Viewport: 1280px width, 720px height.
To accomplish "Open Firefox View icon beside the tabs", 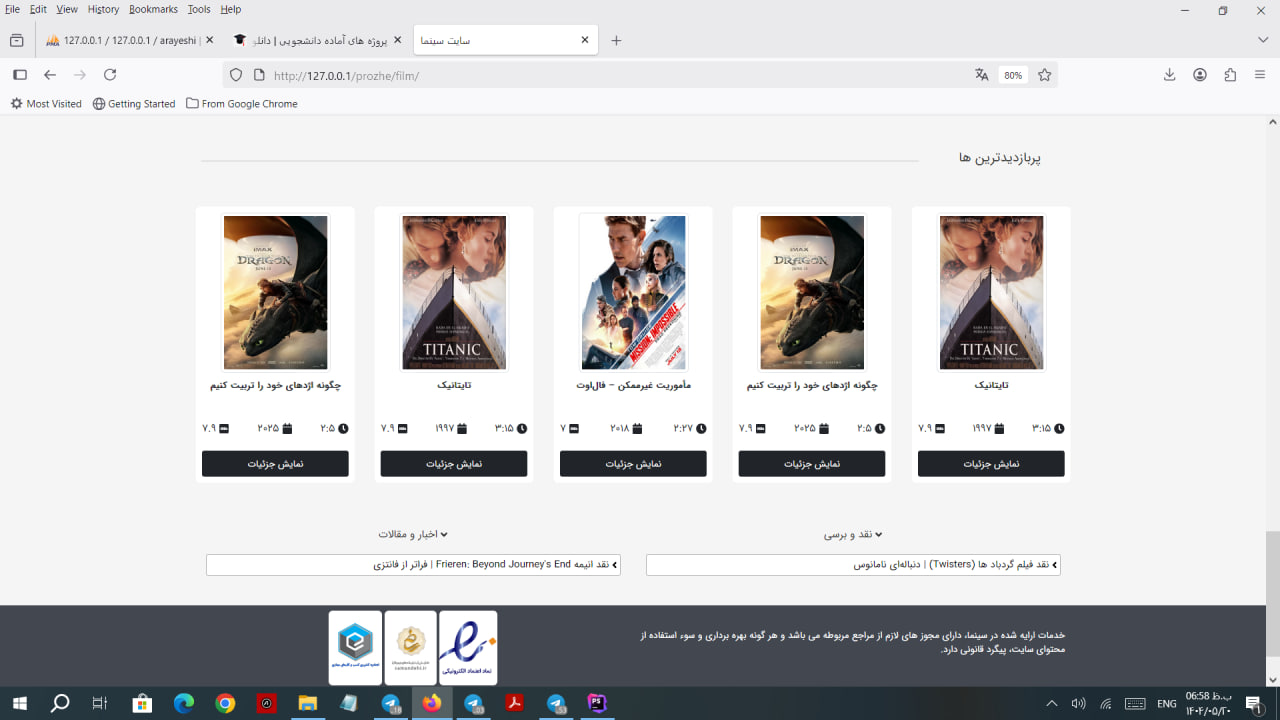I will pyautogui.click(x=16, y=40).
